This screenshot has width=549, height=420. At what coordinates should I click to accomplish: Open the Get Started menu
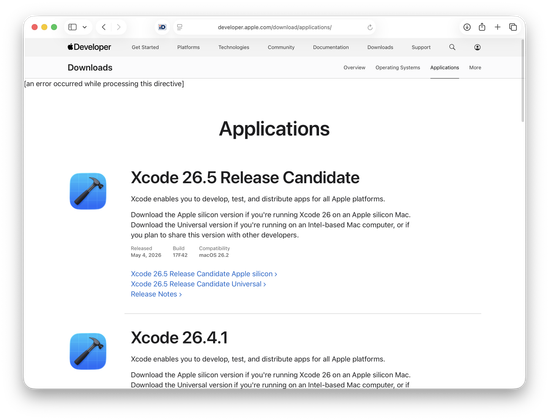(145, 47)
